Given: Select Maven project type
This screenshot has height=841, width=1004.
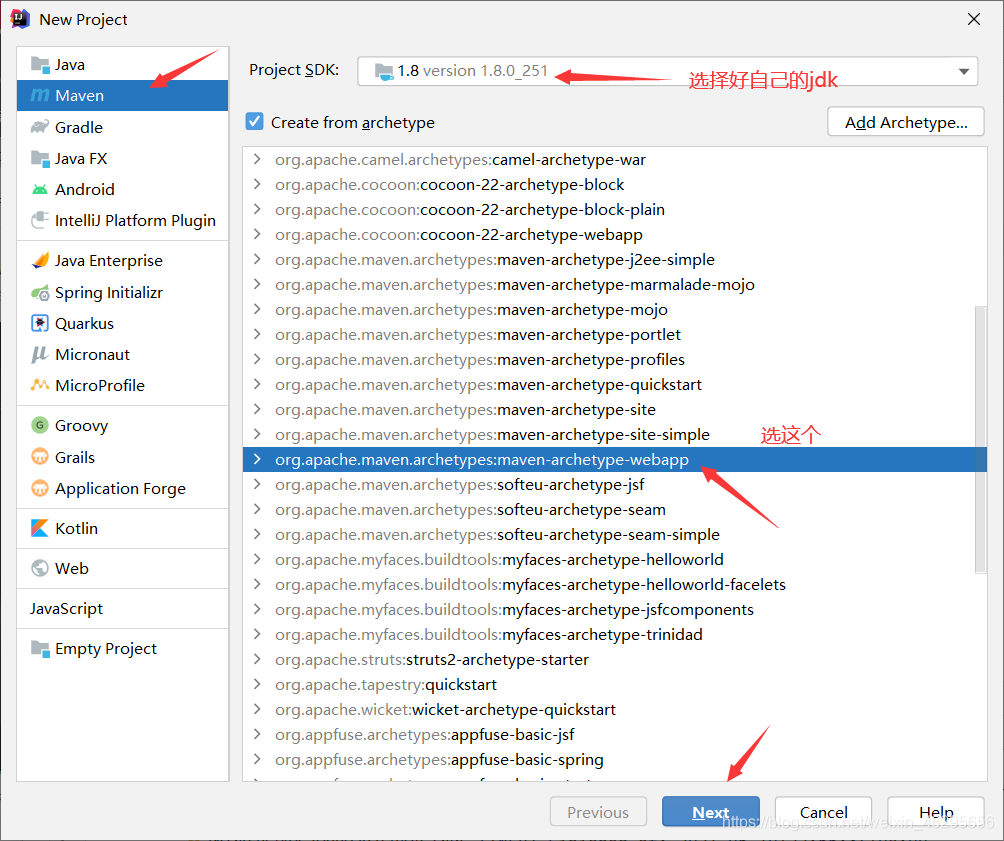Looking at the screenshot, I should 122,95.
